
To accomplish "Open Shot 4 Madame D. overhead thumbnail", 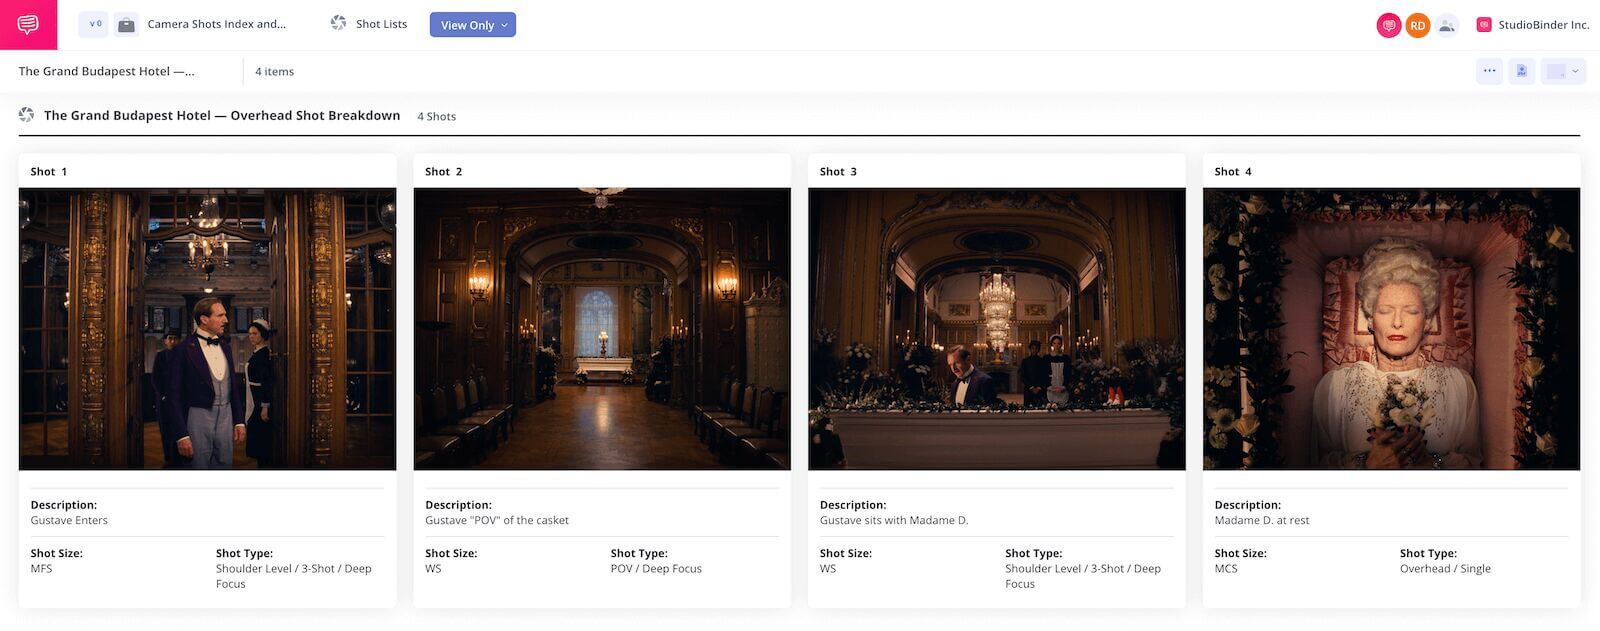I will (1391, 329).
